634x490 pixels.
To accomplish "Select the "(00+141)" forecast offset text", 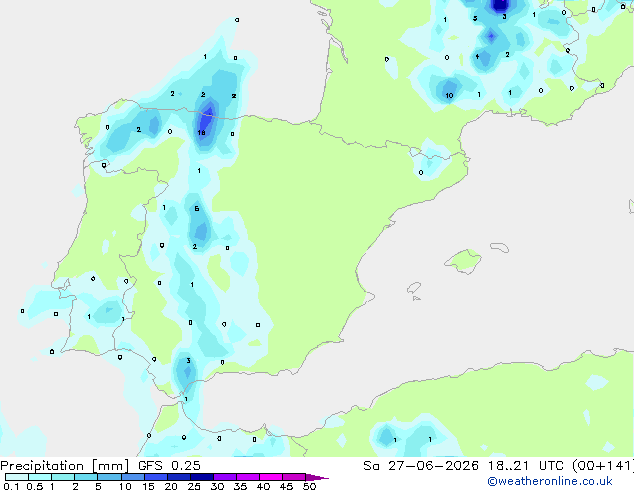I will (x=603, y=466).
